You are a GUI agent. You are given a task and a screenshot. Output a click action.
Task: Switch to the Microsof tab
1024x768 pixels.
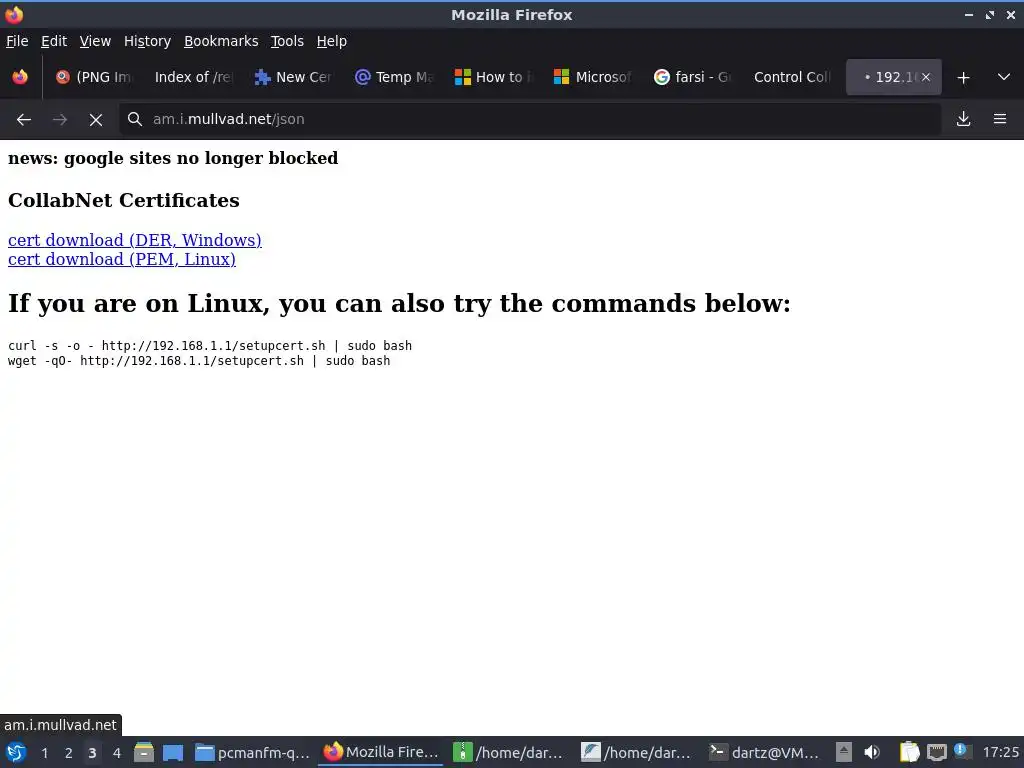[x=593, y=77]
